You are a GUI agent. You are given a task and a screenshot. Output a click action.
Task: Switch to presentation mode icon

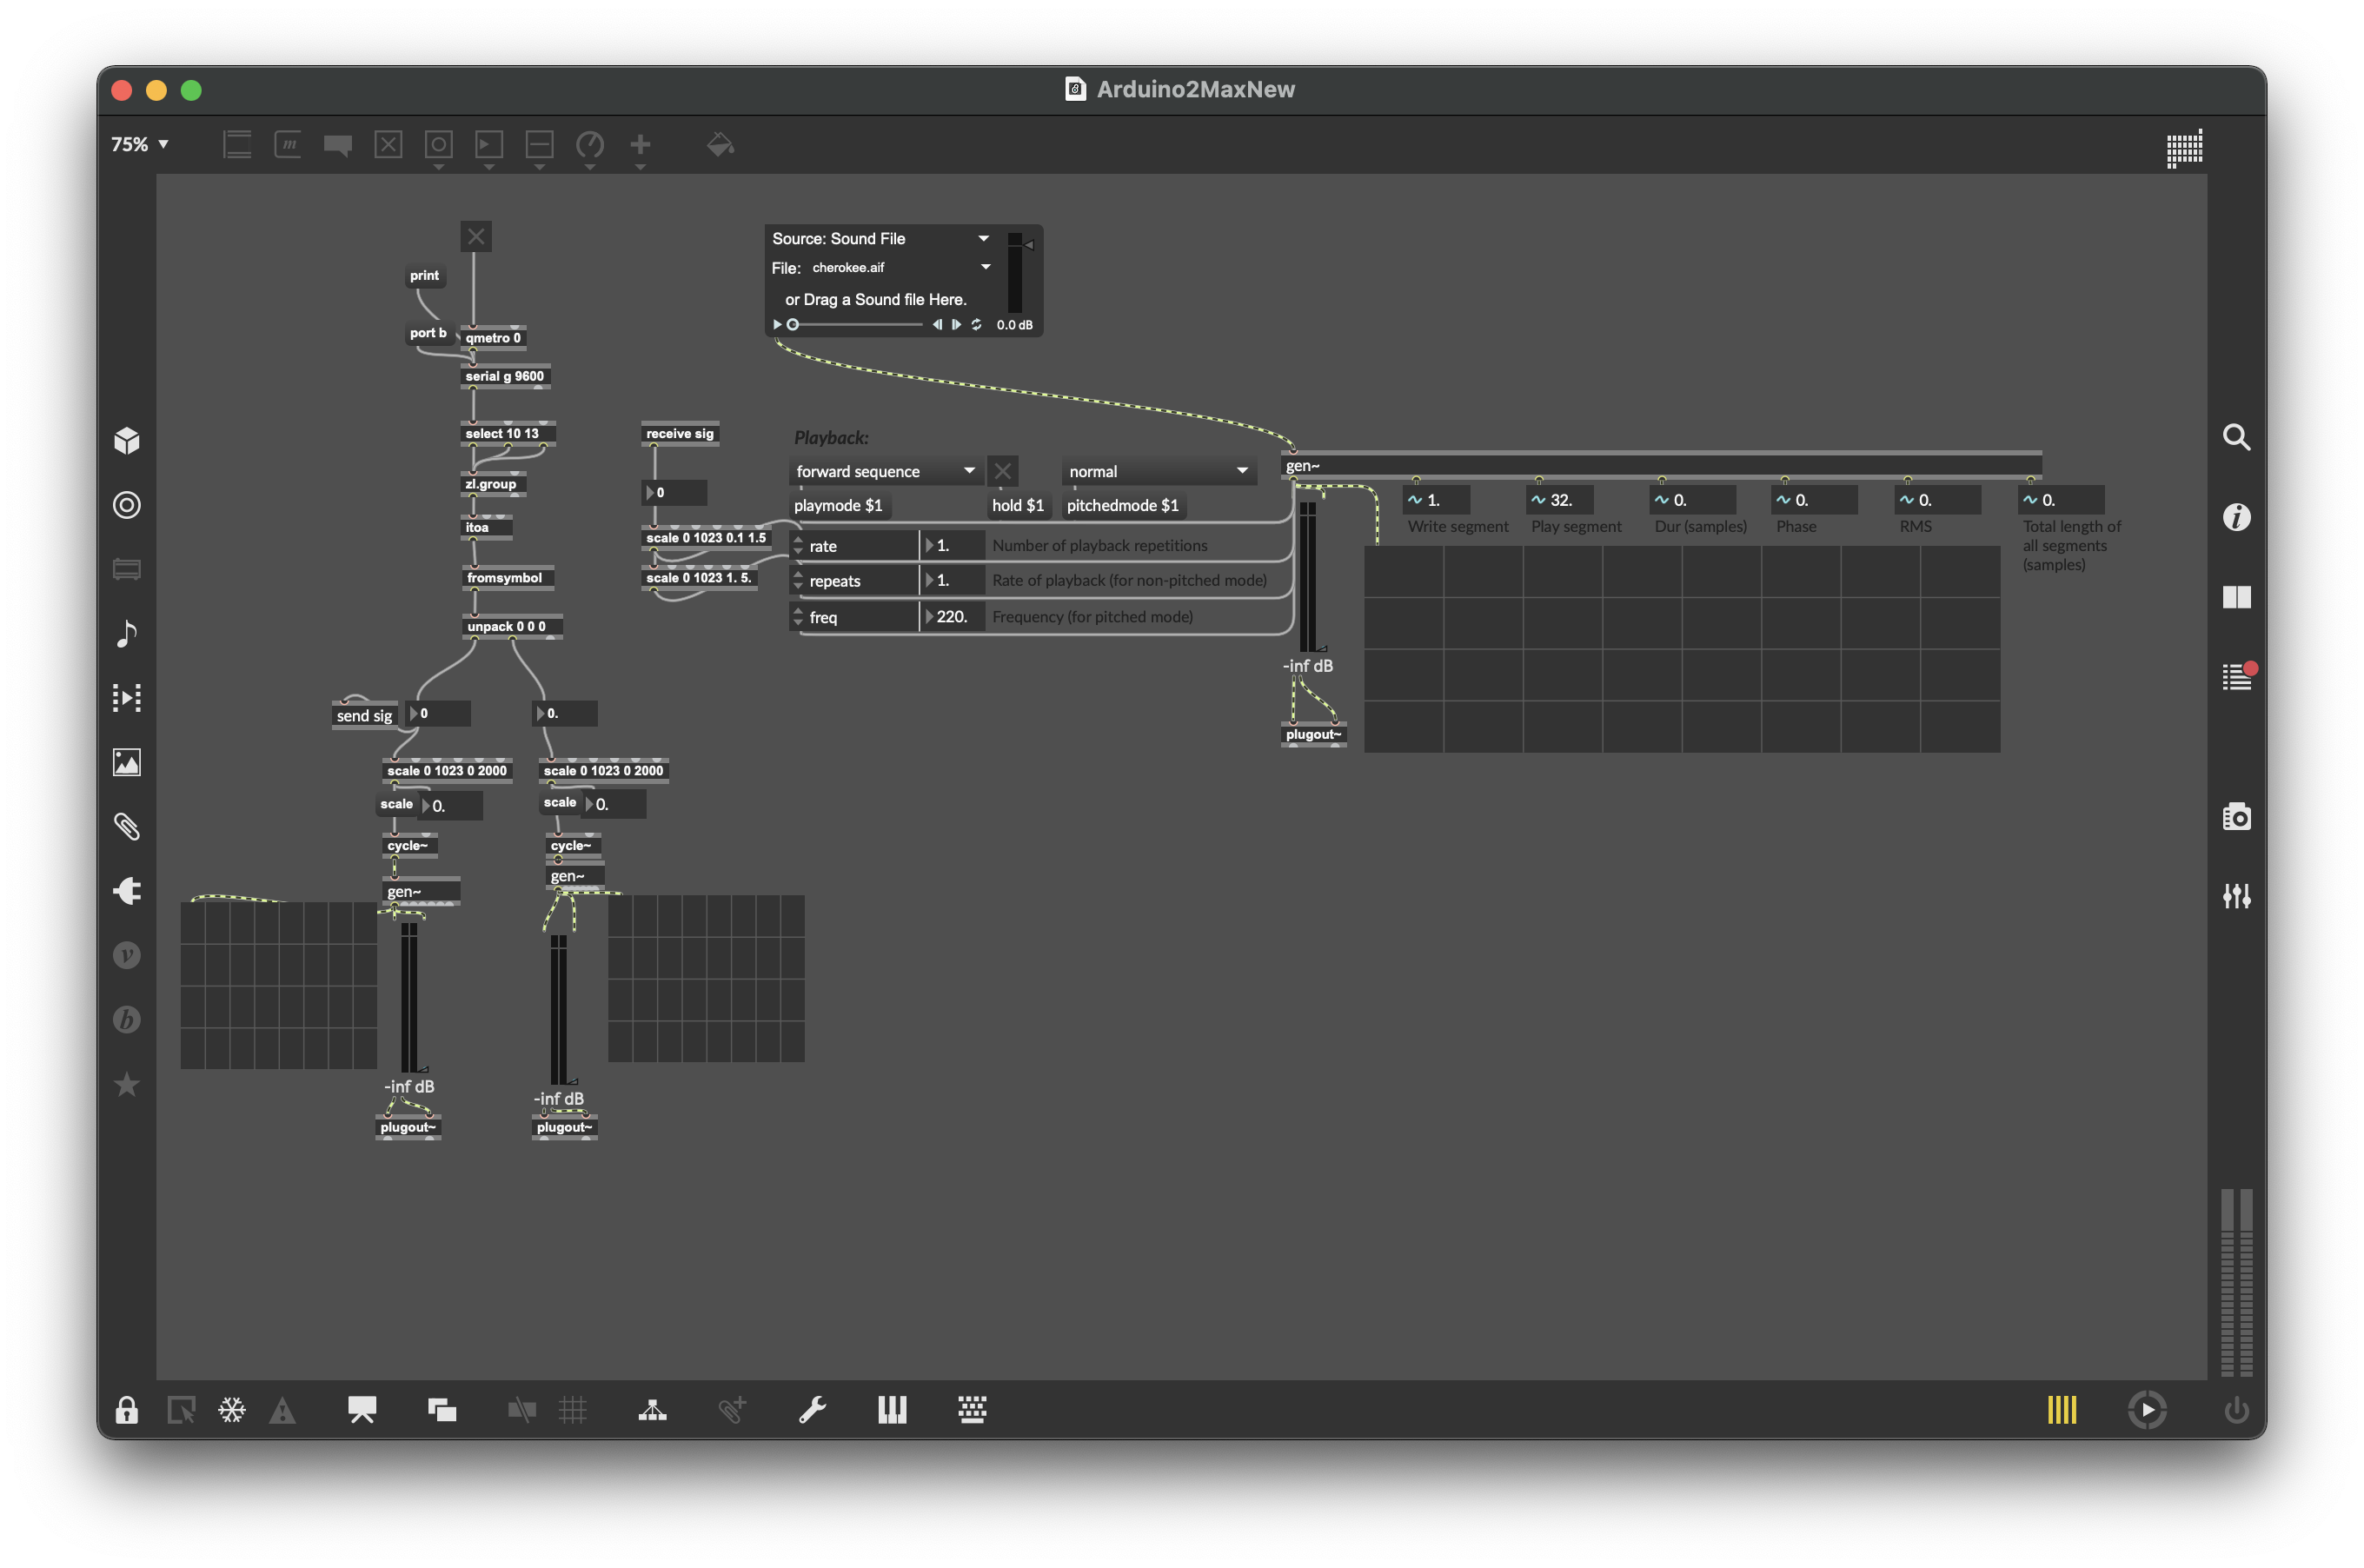[x=362, y=1410]
